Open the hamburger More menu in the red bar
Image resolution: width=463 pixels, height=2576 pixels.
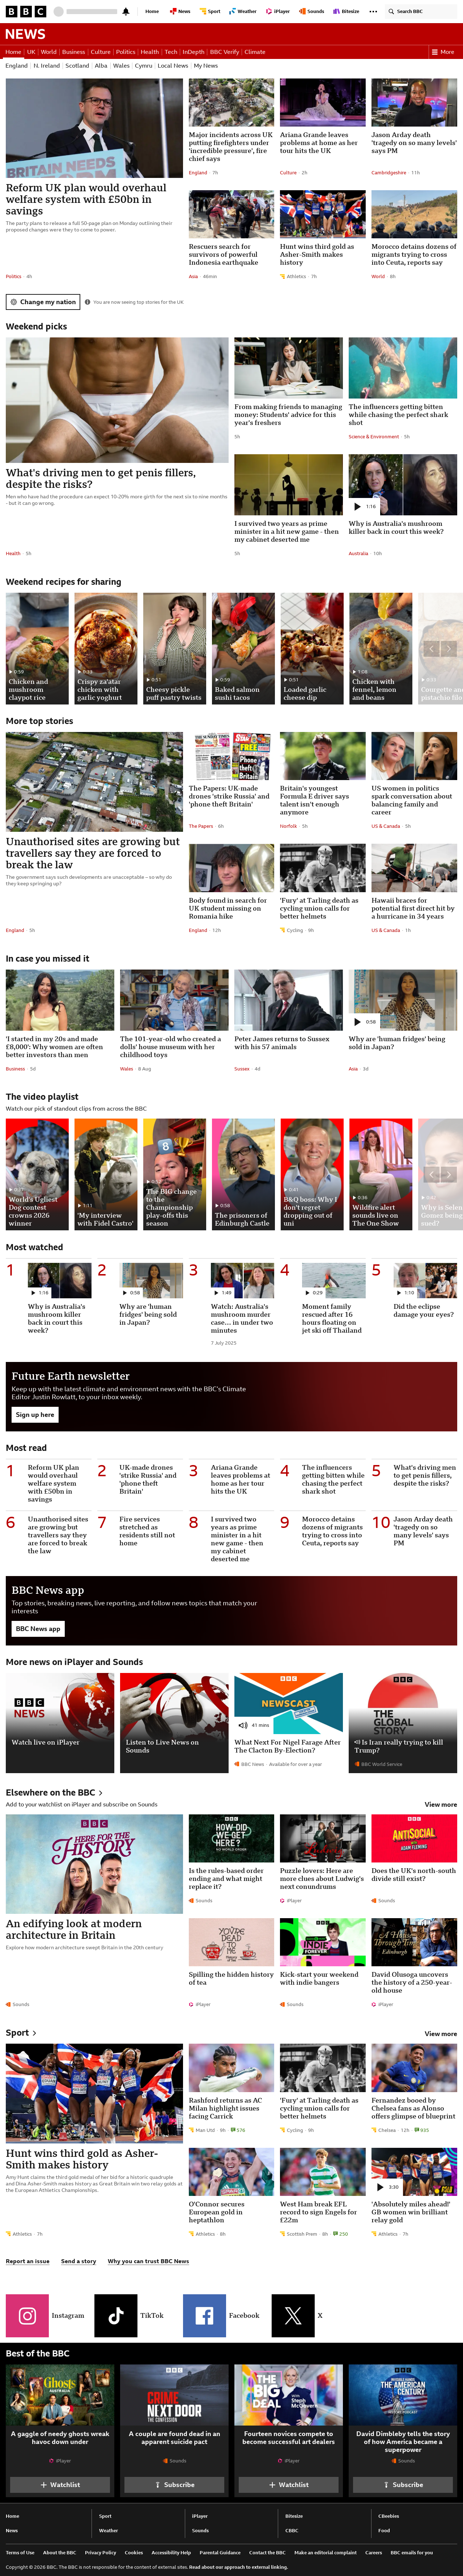point(443,52)
